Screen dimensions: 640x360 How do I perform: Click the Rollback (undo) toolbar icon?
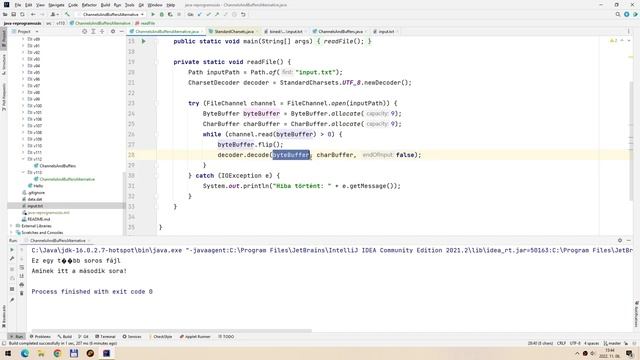(243, 14)
